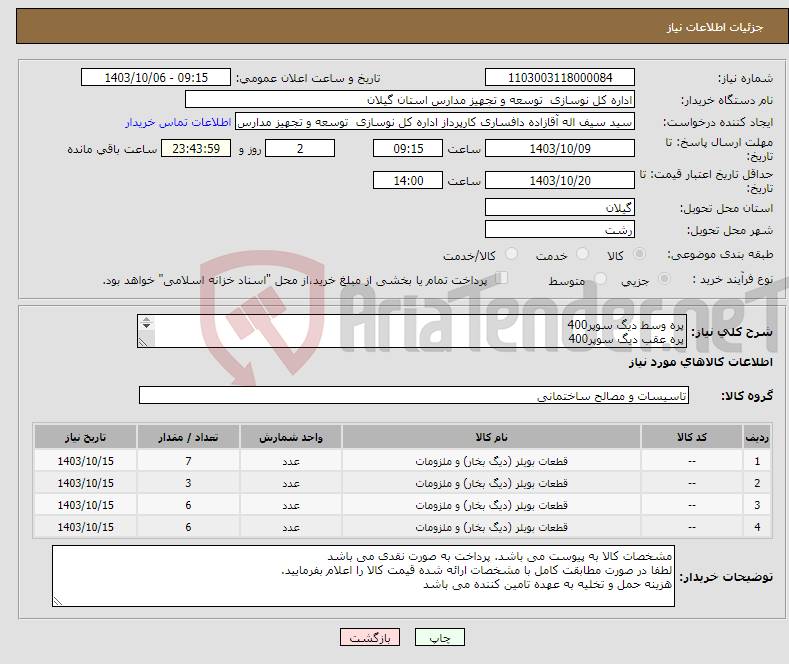Click the تاریخ نیاز column header
This screenshot has width=789, height=664.
click(86, 437)
